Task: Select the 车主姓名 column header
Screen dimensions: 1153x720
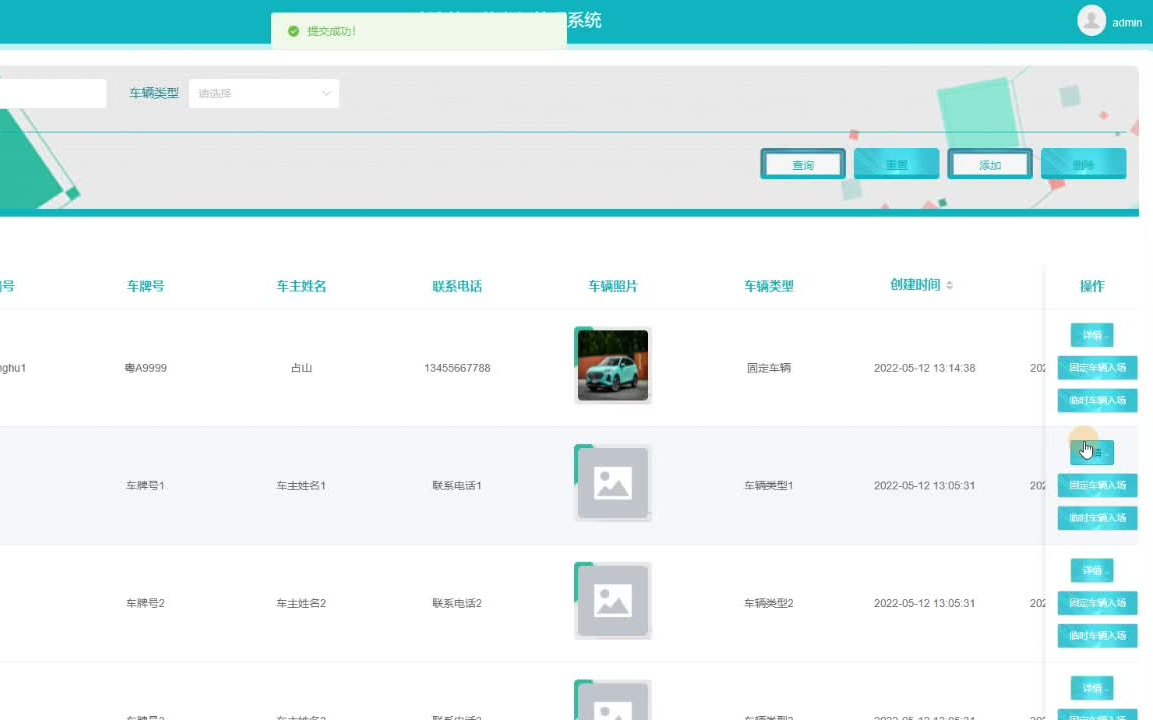Action: pos(301,286)
